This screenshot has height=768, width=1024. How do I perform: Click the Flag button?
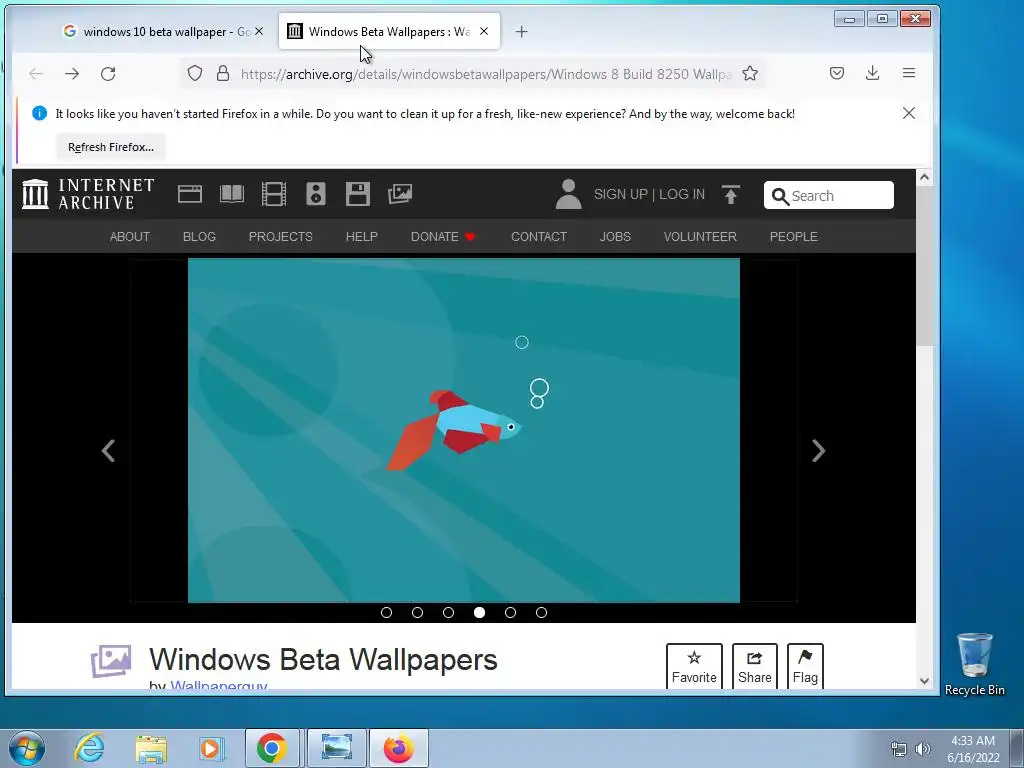(805, 667)
